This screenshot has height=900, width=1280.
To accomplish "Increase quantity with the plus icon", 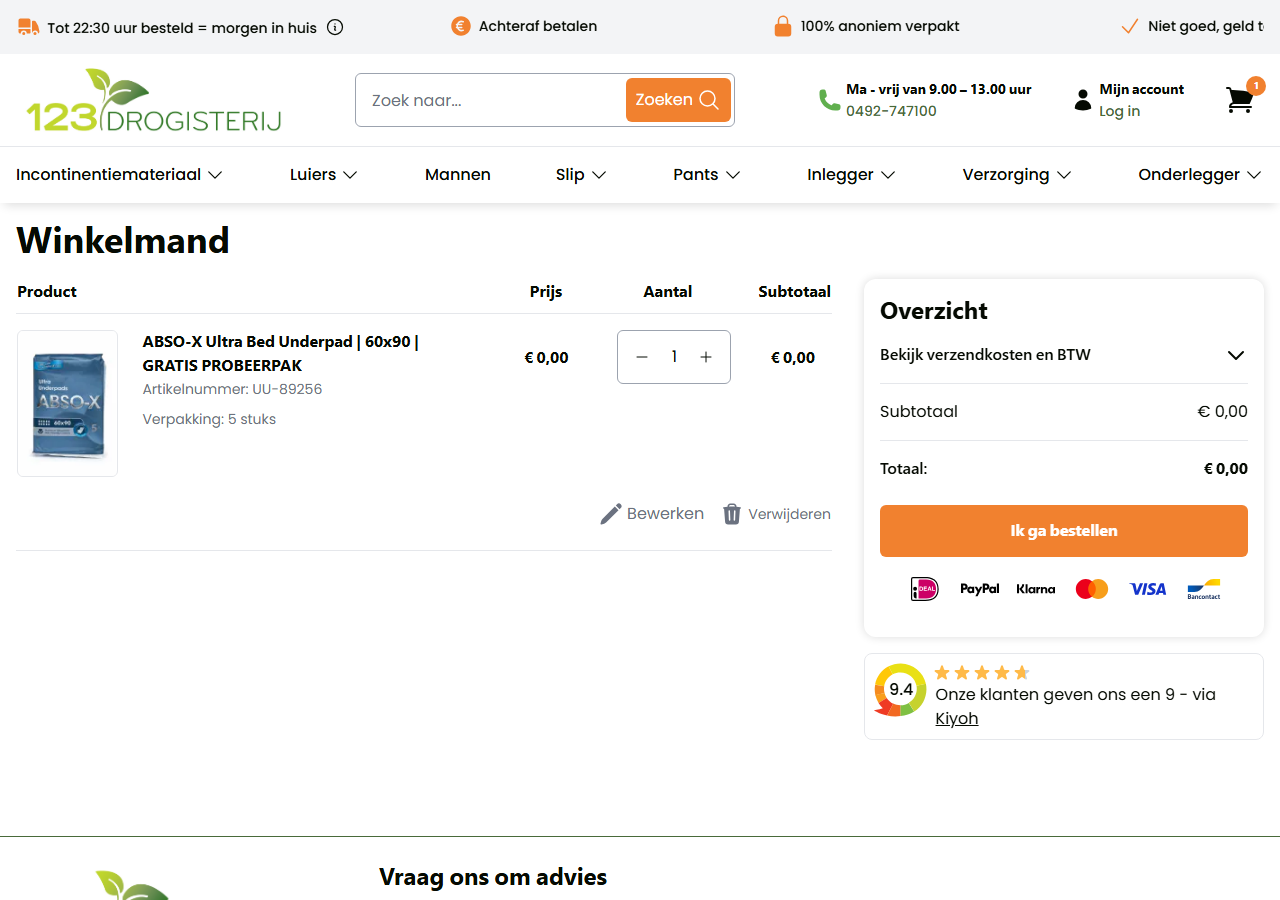I will (706, 357).
